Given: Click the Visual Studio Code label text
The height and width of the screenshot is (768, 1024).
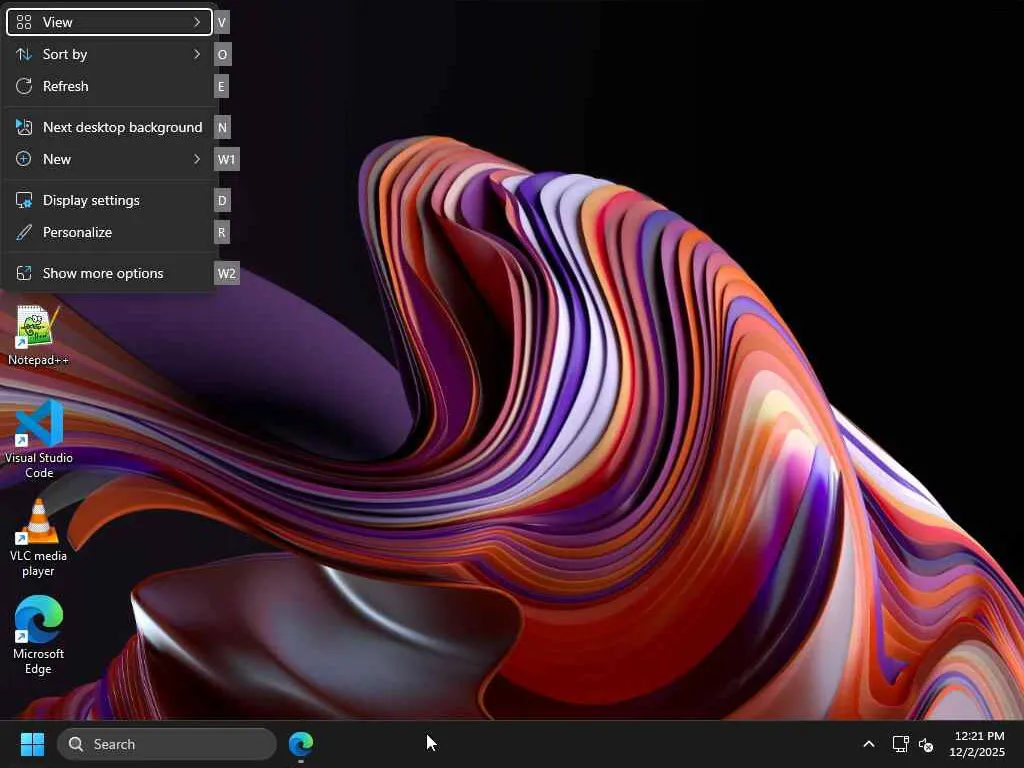Looking at the screenshot, I should point(39,465).
